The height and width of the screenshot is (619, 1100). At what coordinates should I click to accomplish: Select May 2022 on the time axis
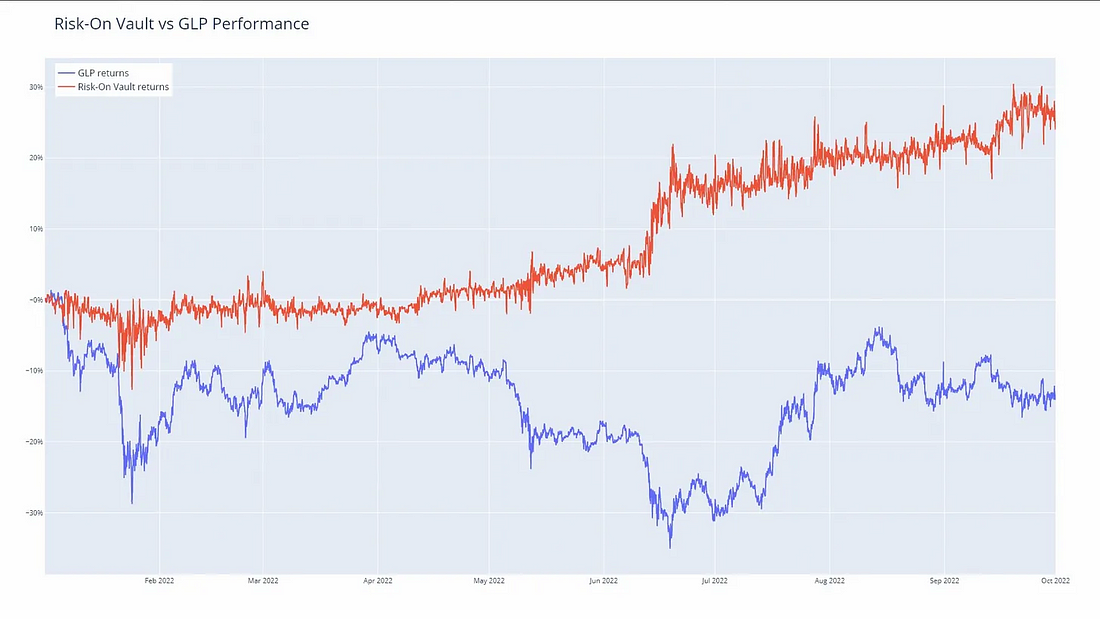click(488, 580)
